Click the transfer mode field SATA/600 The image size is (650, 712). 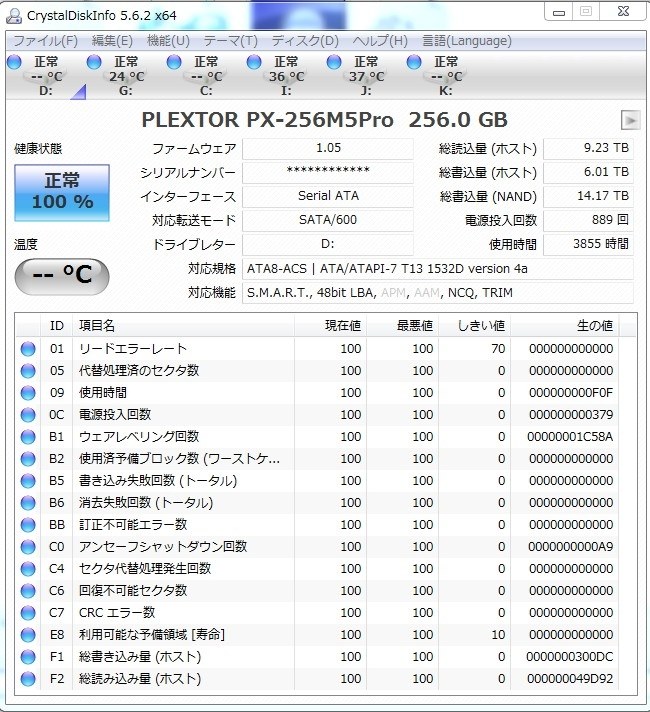point(328,220)
